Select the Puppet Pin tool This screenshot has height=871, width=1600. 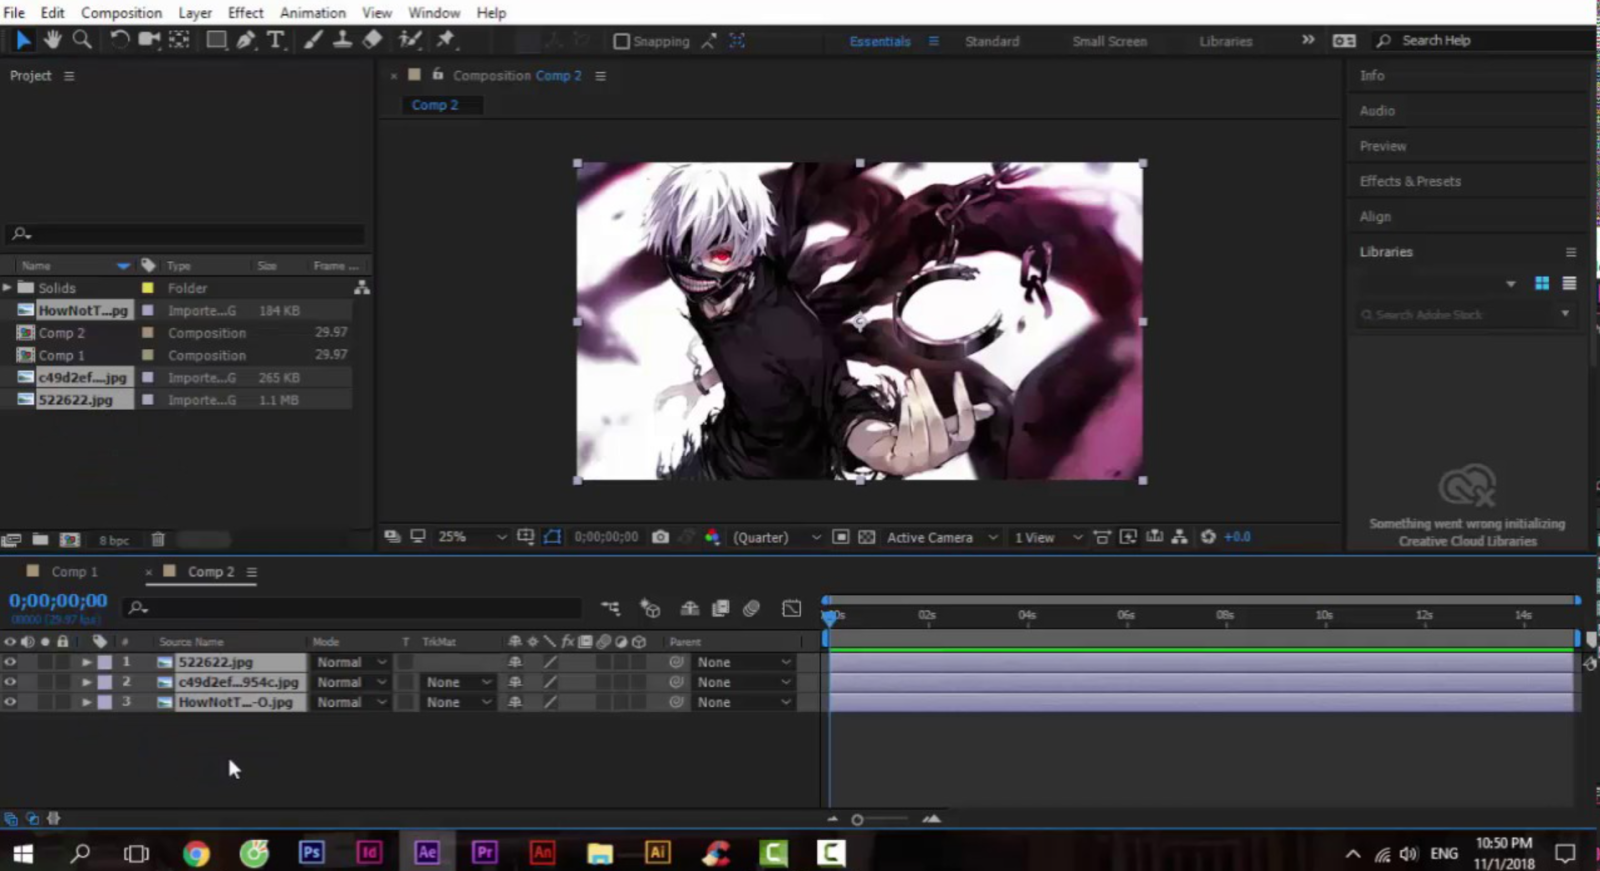pyautogui.click(x=446, y=40)
